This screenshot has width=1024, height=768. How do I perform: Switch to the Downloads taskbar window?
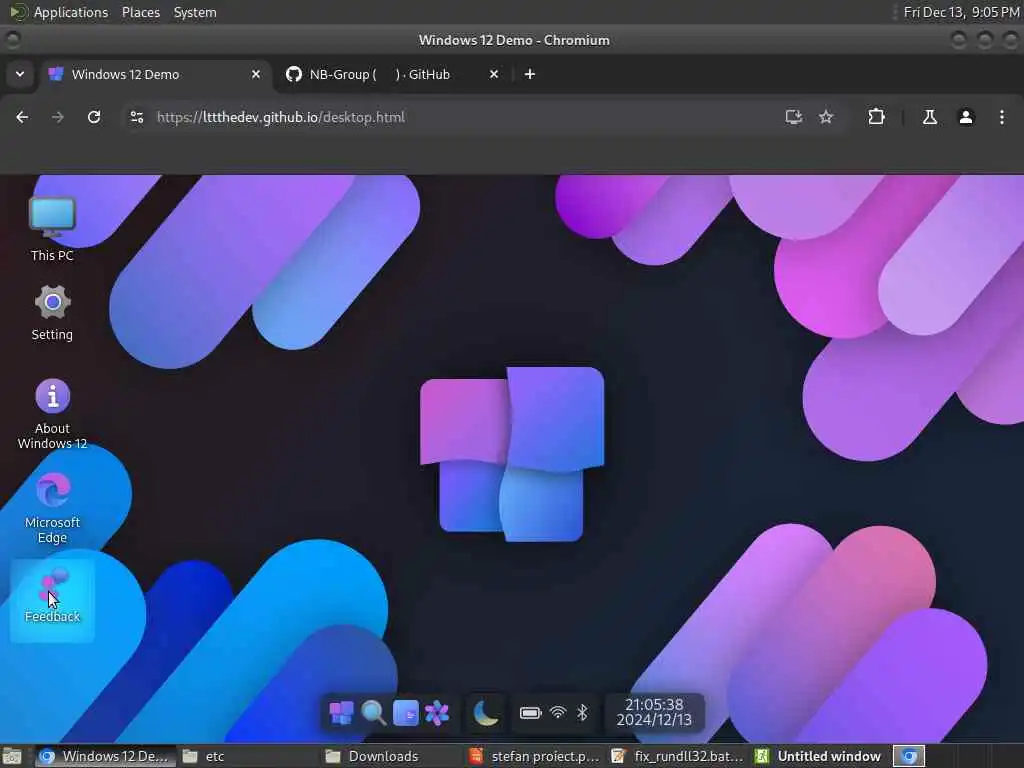coord(392,756)
